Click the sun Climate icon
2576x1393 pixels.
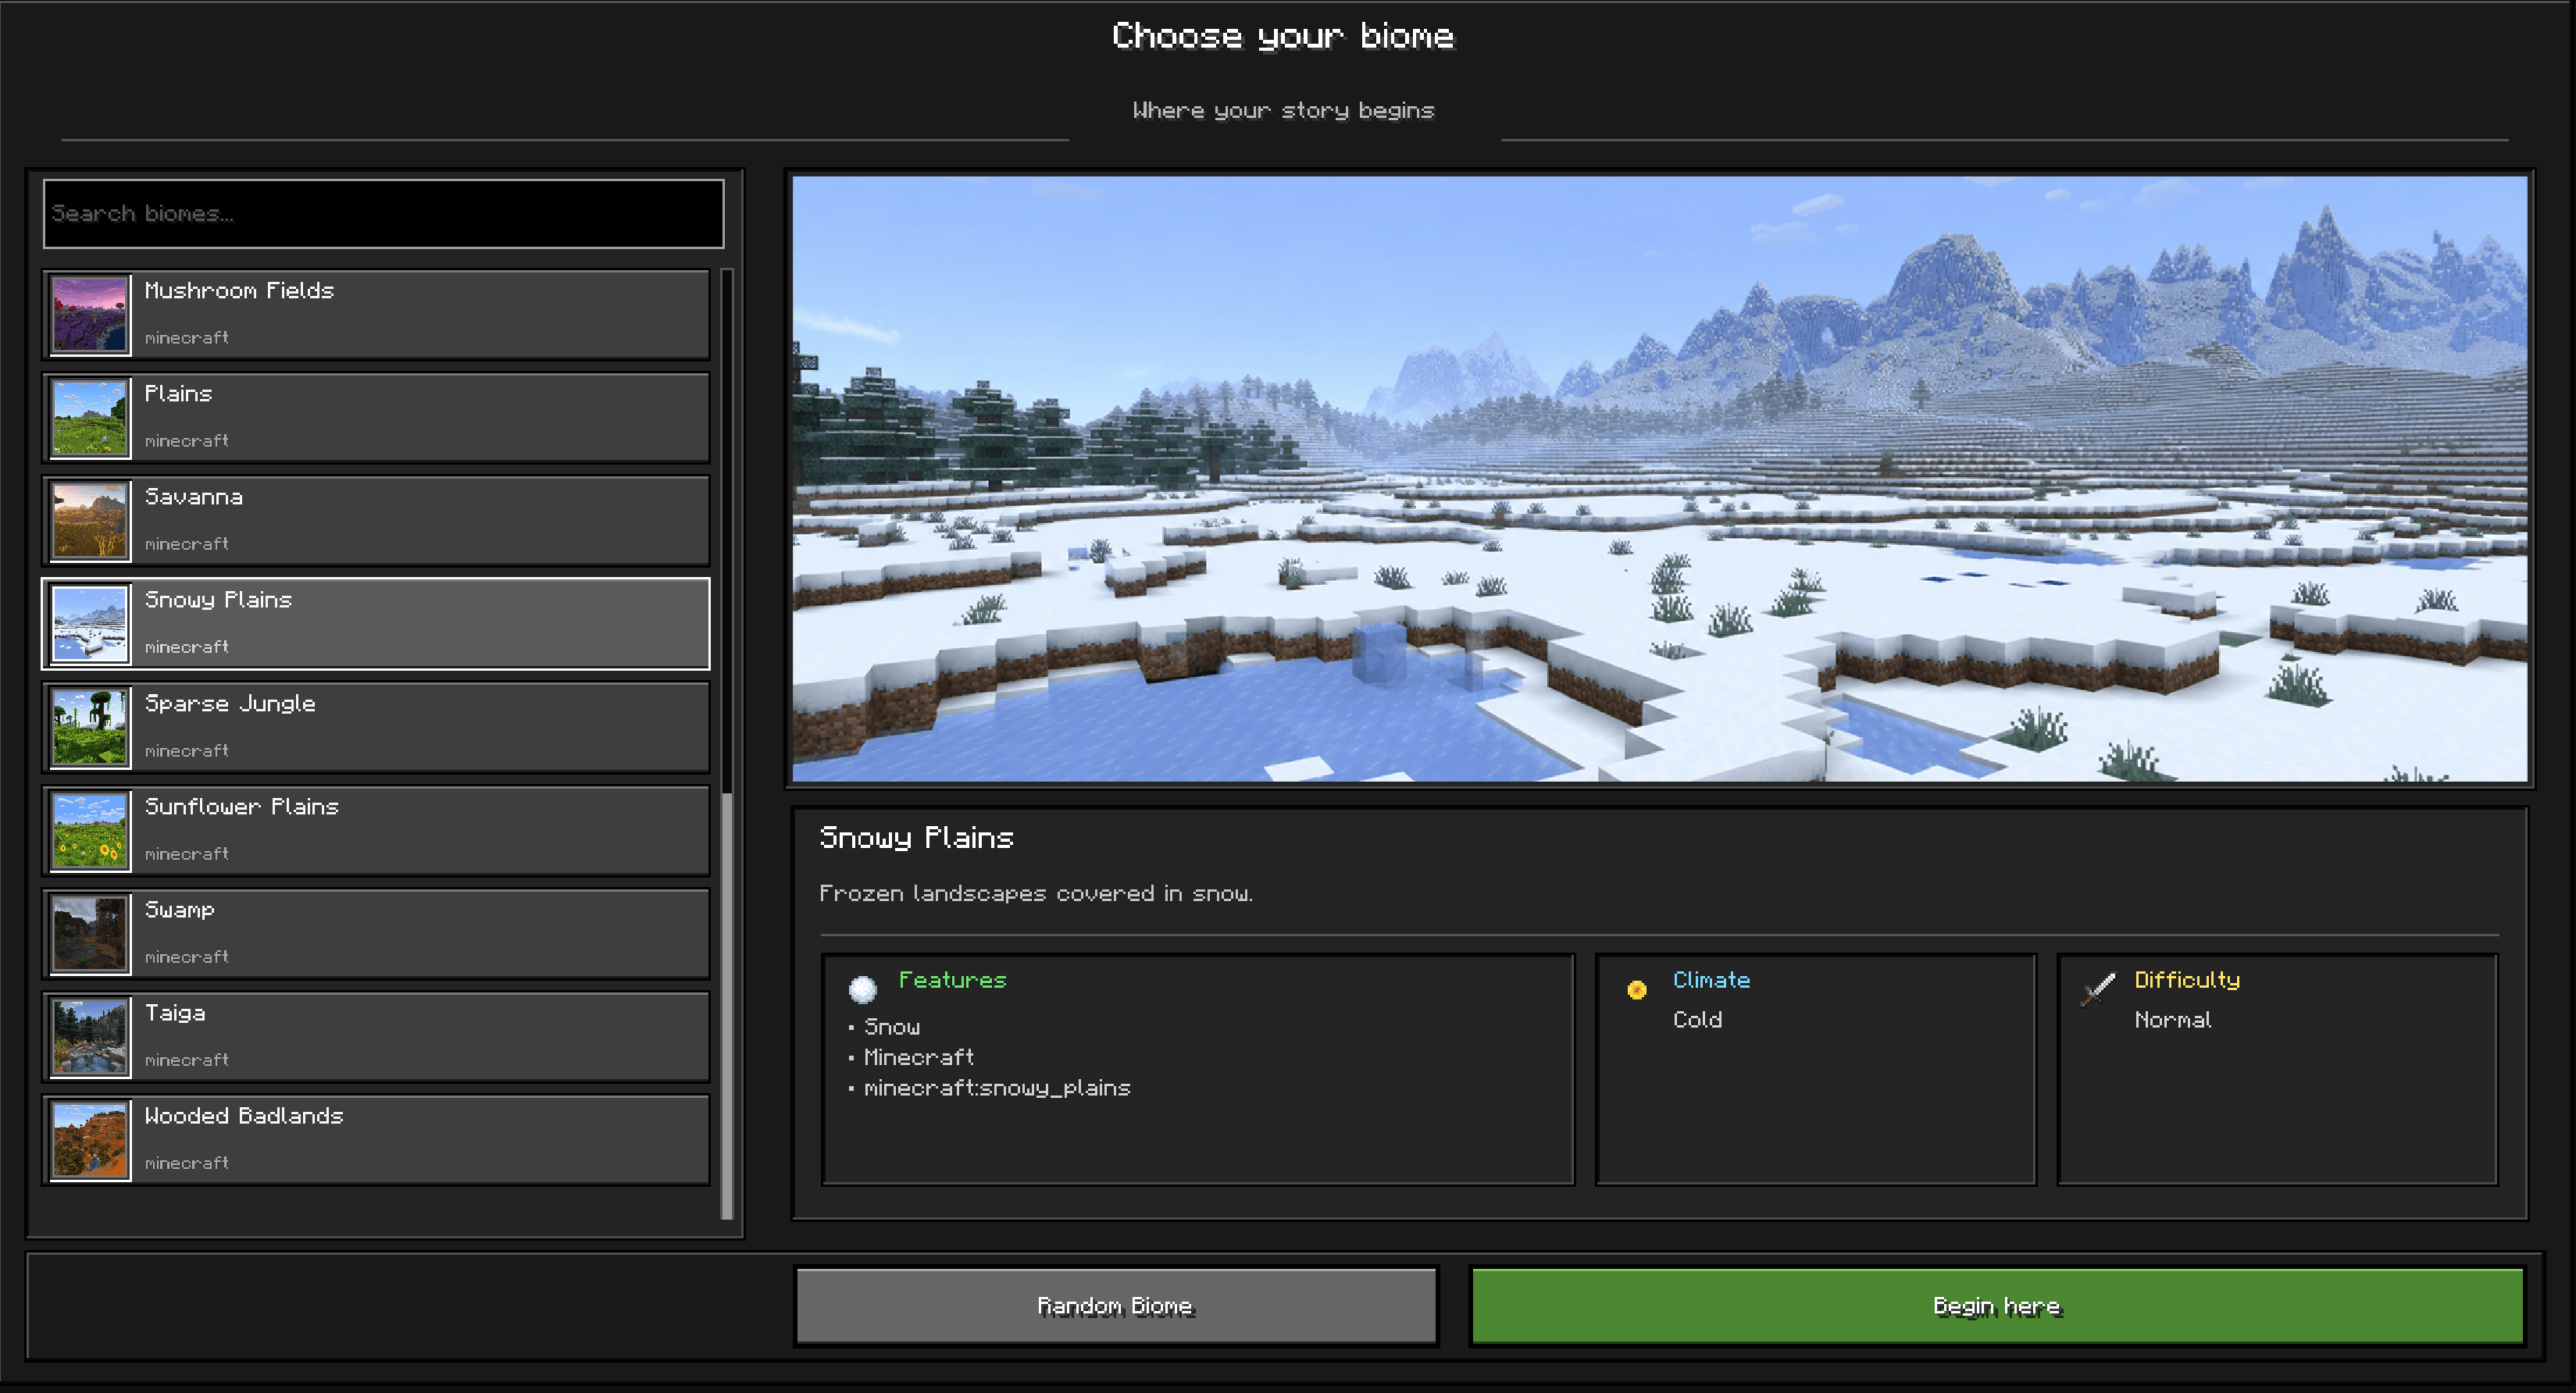pyautogui.click(x=1637, y=989)
